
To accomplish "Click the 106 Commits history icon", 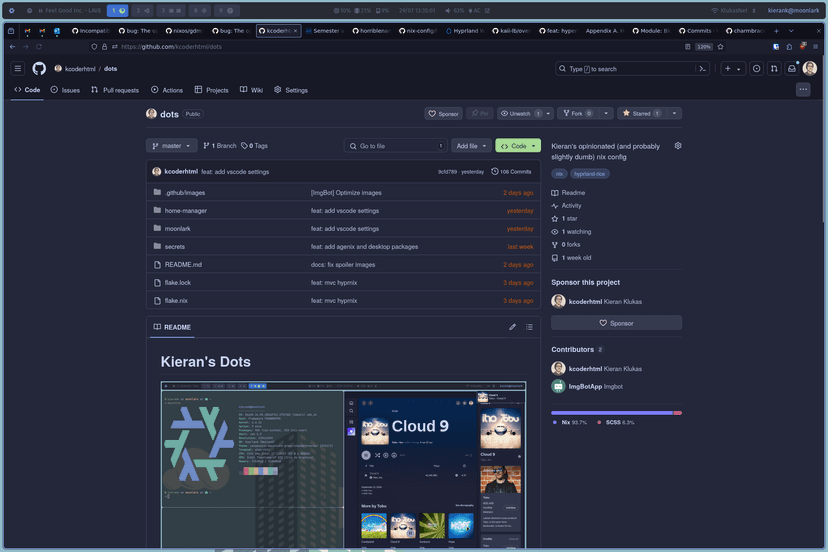I will (x=495, y=172).
